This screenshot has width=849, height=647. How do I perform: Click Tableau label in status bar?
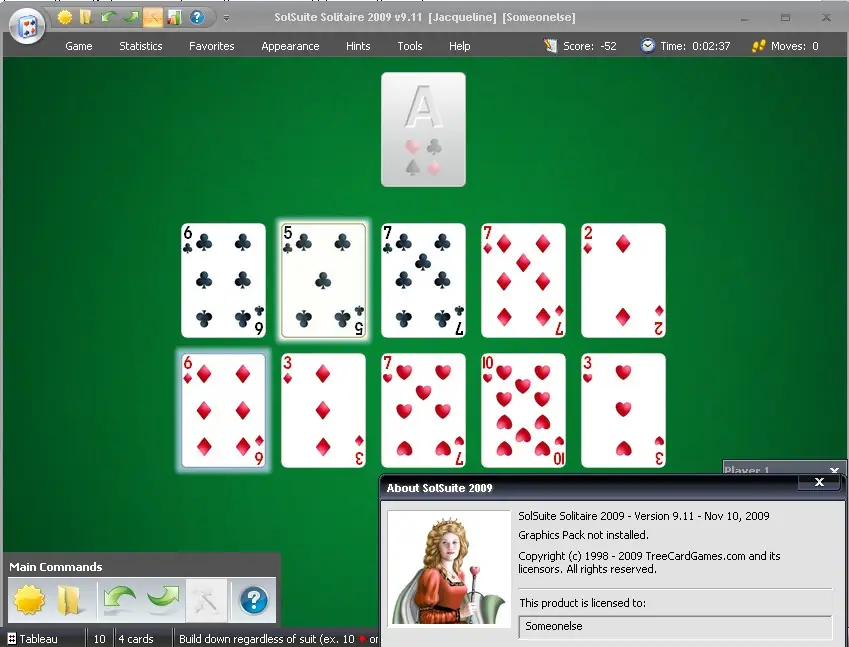coord(38,639)
